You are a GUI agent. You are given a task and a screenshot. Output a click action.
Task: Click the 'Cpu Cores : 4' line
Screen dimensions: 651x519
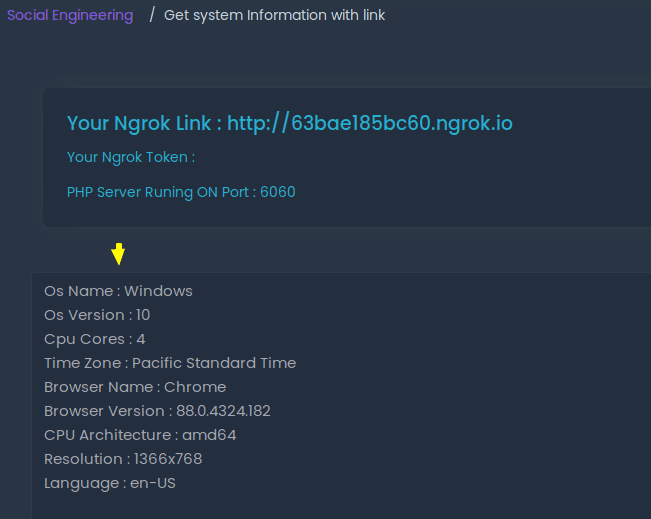coord(95,340)
